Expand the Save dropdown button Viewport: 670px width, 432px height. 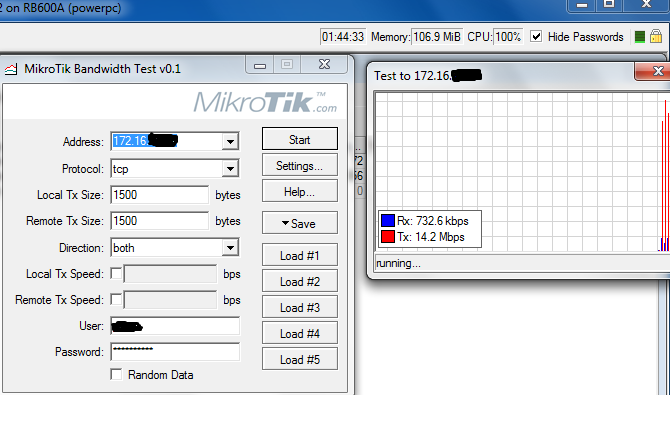[300, 223]
